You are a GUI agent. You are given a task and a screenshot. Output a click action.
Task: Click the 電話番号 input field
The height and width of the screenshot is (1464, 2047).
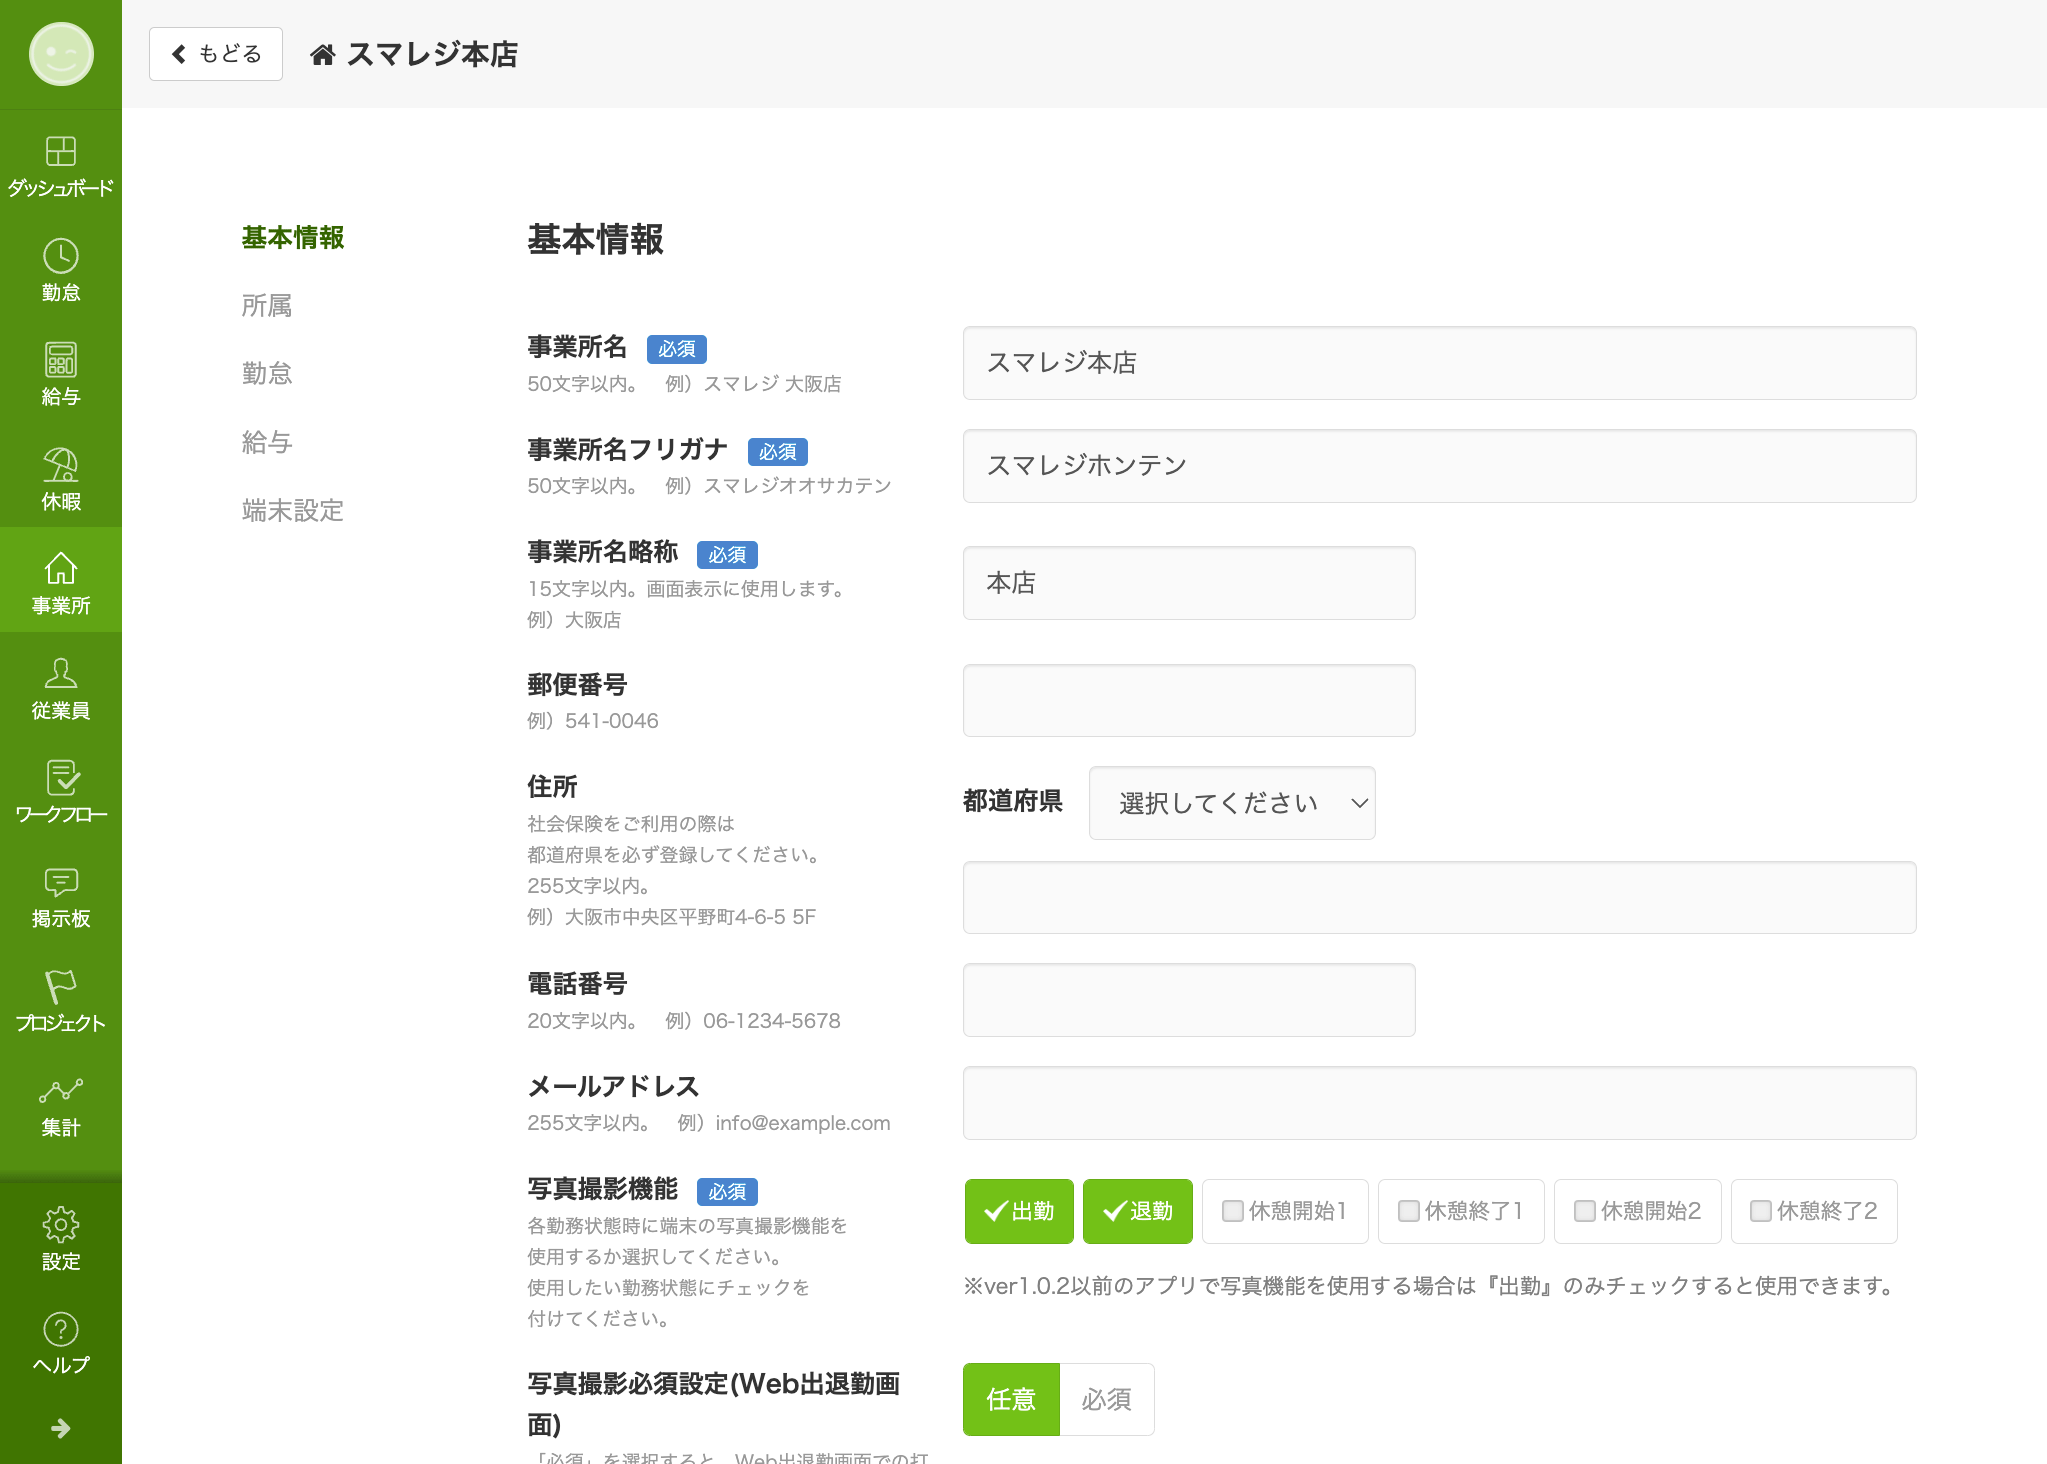point(1189,1000)
